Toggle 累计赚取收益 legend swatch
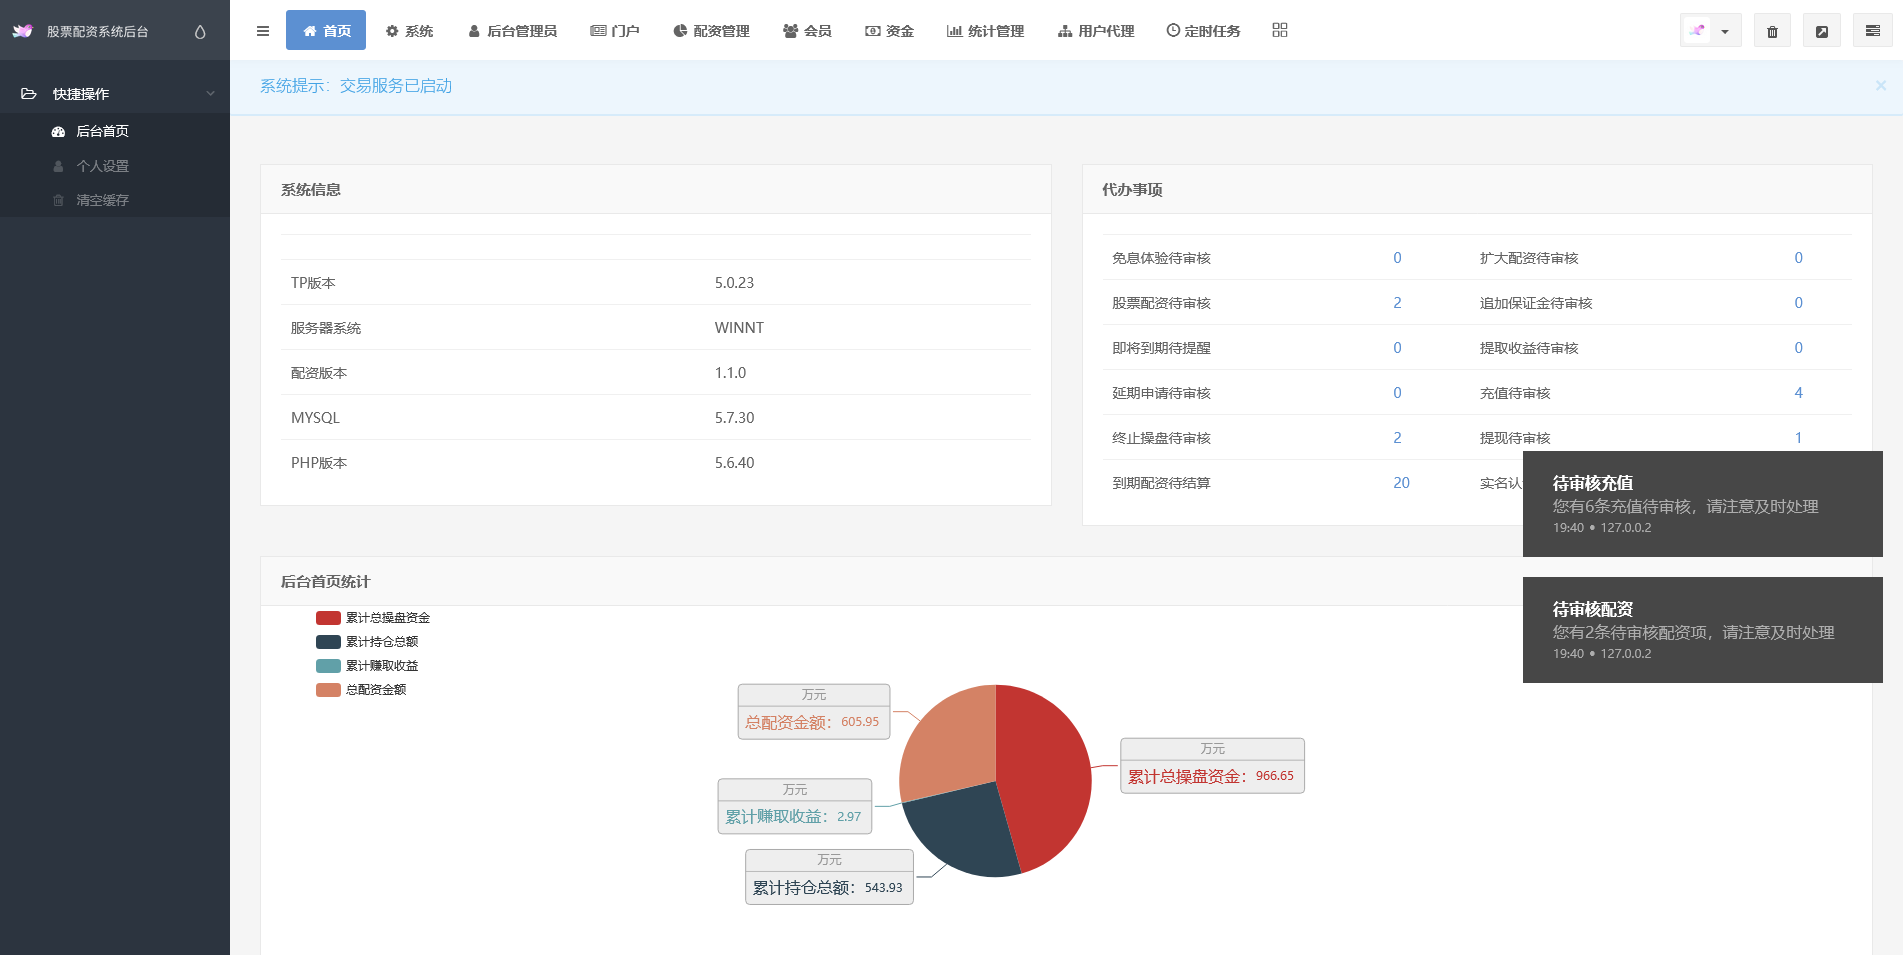The height and width of the screenshot is (955, 1903). tap(328, 666)
